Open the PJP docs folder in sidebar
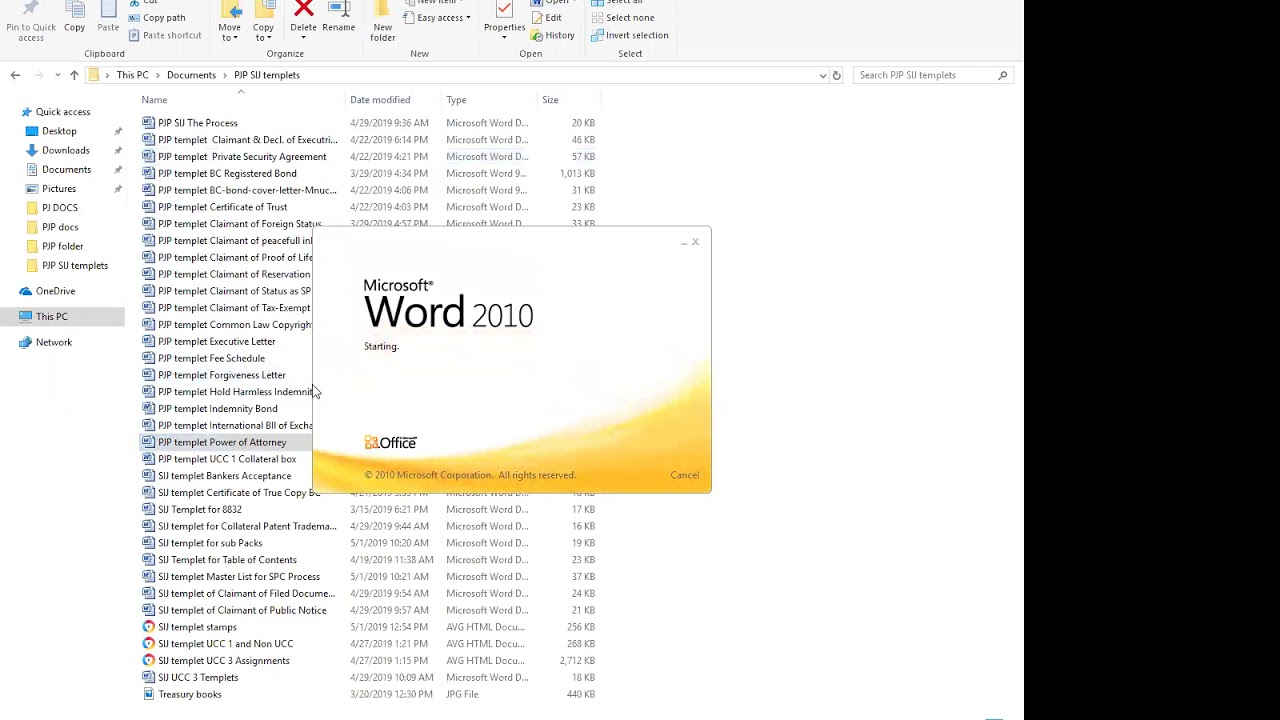This screenshot has width=1280, height=720. click(x=60, y=227)
